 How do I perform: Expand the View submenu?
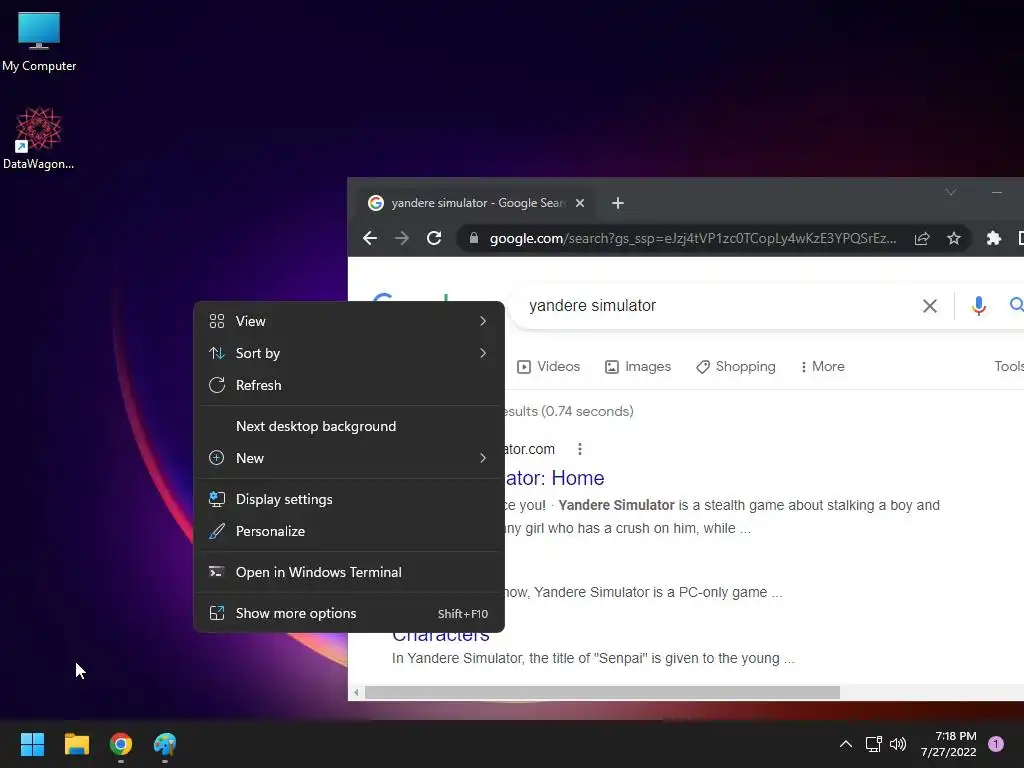(349, 321)
